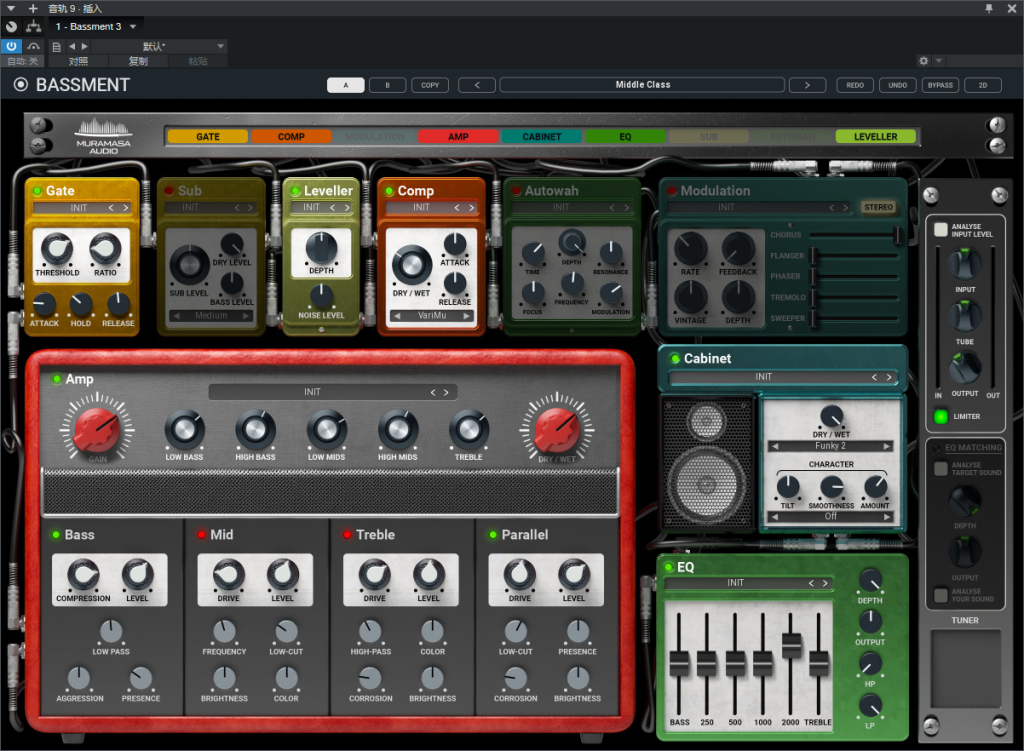The width and height of the screenshot is (1024, 751).
Task: Jump to the GATE tab in the rack
Action: 208,136
